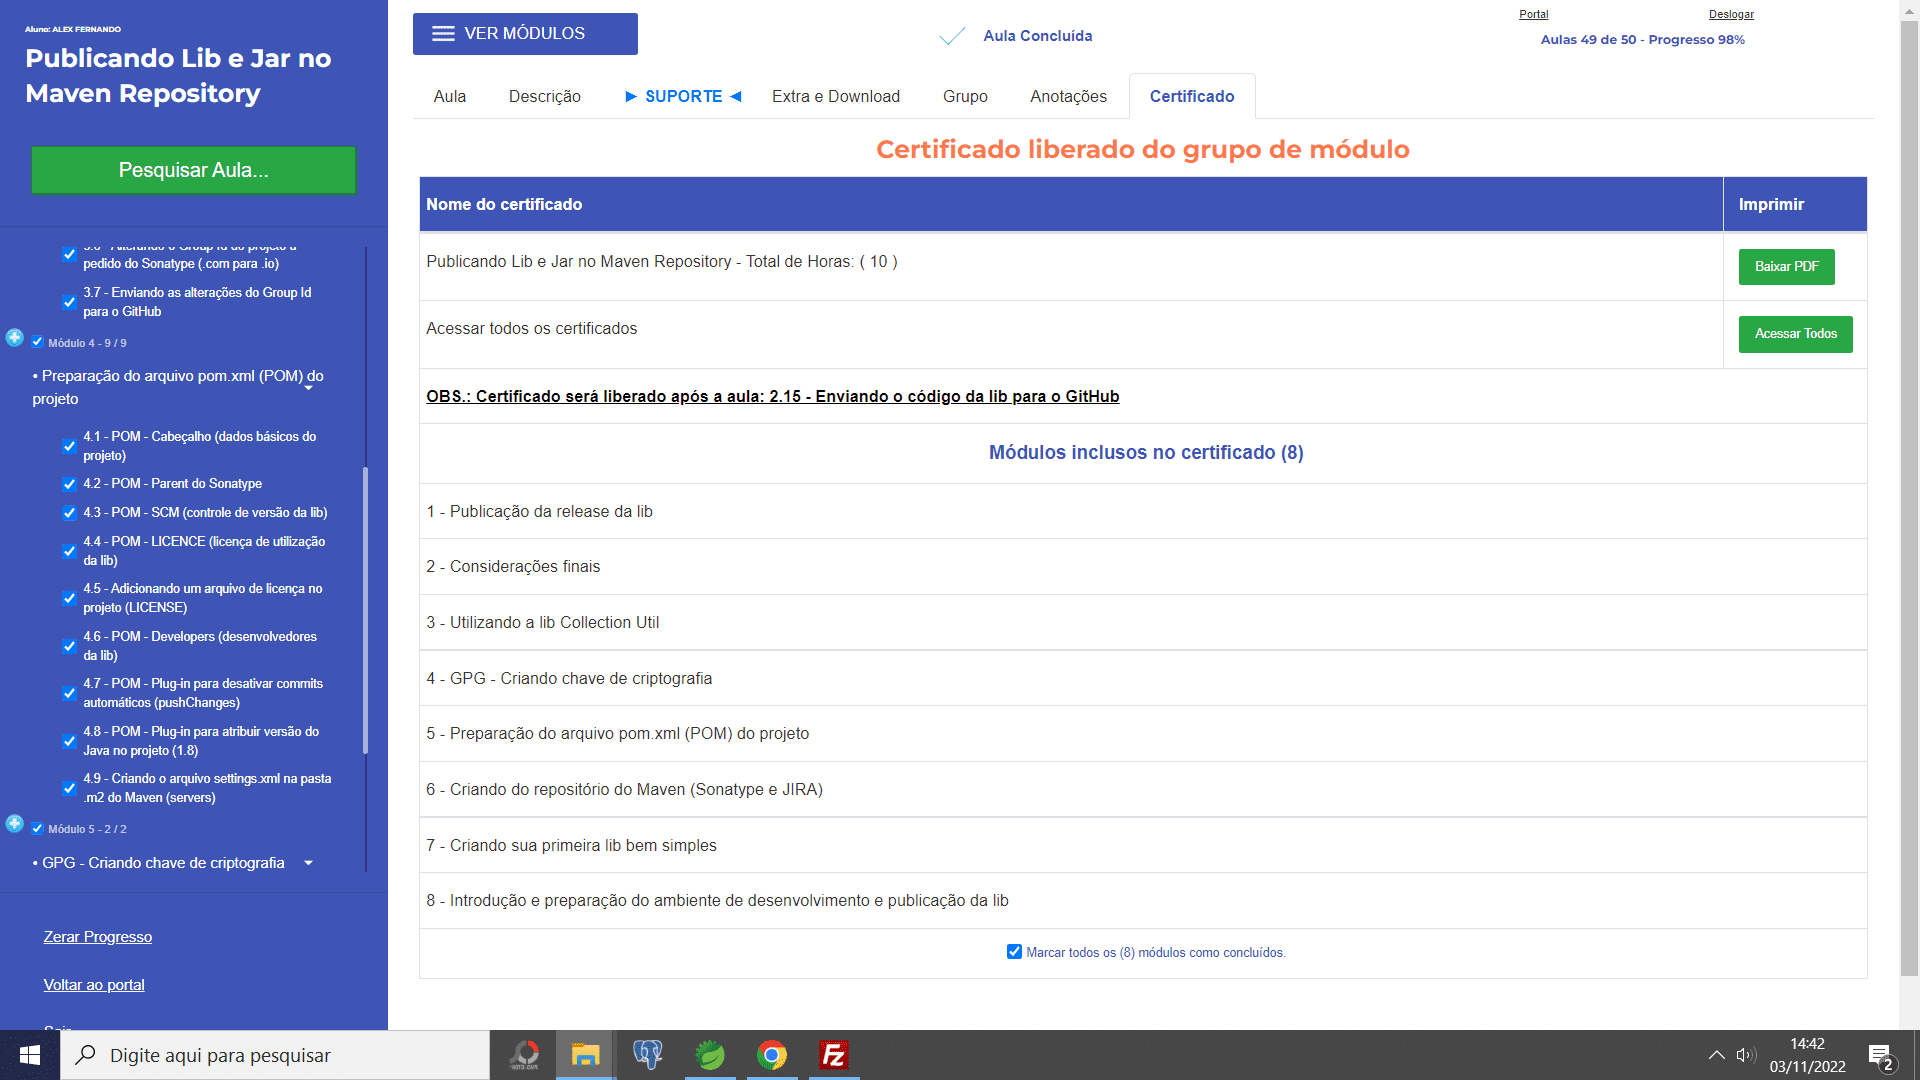This screenshot has width=1920, height=1080.
Task: Click the volume icon in system tray
Action: (x=1746, y=1055)
